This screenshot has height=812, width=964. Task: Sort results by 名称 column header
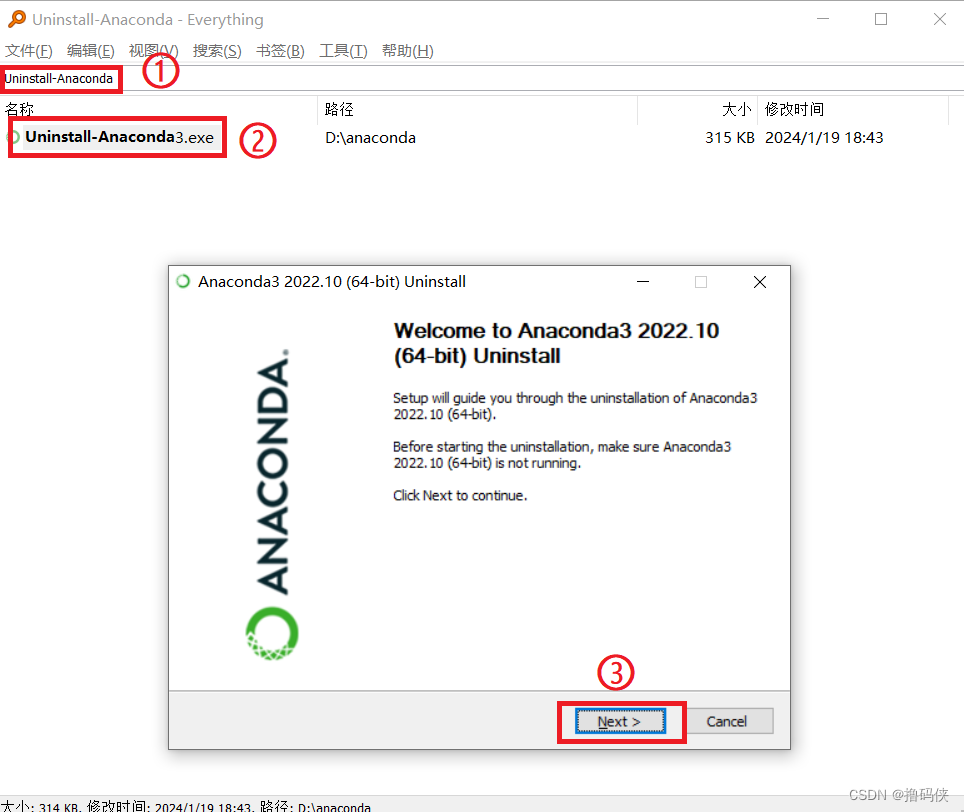coord(159,109)
